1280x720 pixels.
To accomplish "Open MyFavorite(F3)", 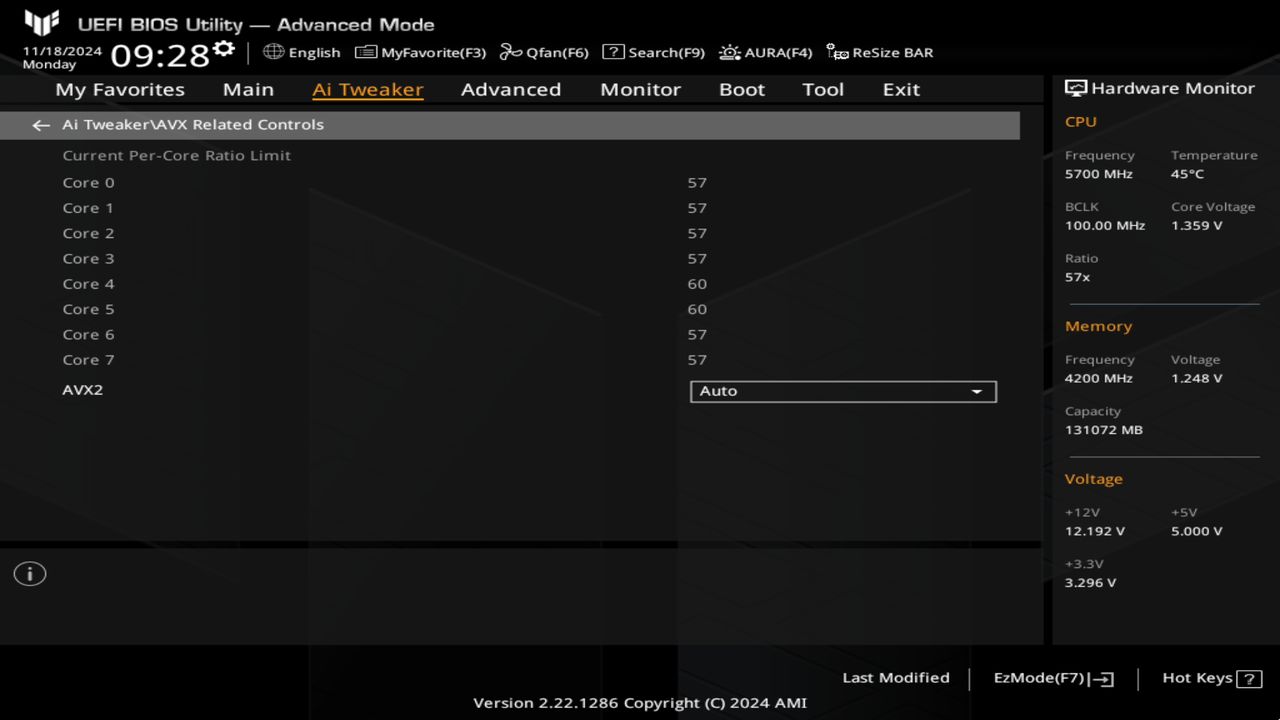I will (x=420, y=52).
